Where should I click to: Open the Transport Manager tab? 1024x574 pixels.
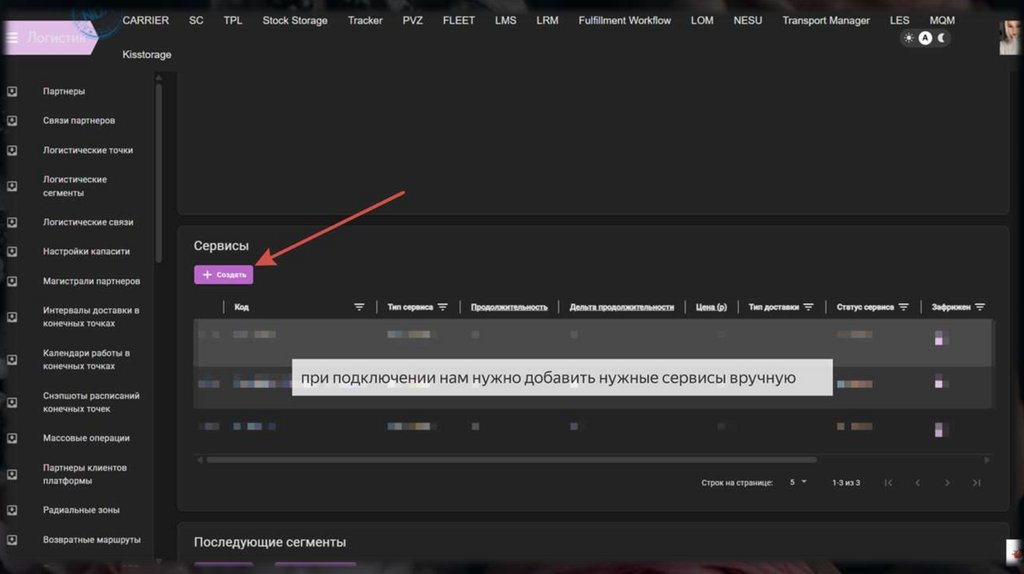pyautogui.click(x=826, y=20)
